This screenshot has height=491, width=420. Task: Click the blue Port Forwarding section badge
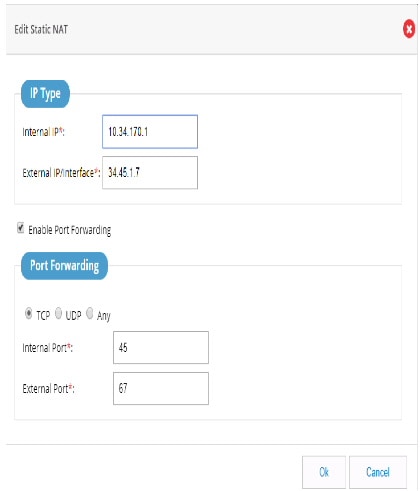tap(64, 266)
